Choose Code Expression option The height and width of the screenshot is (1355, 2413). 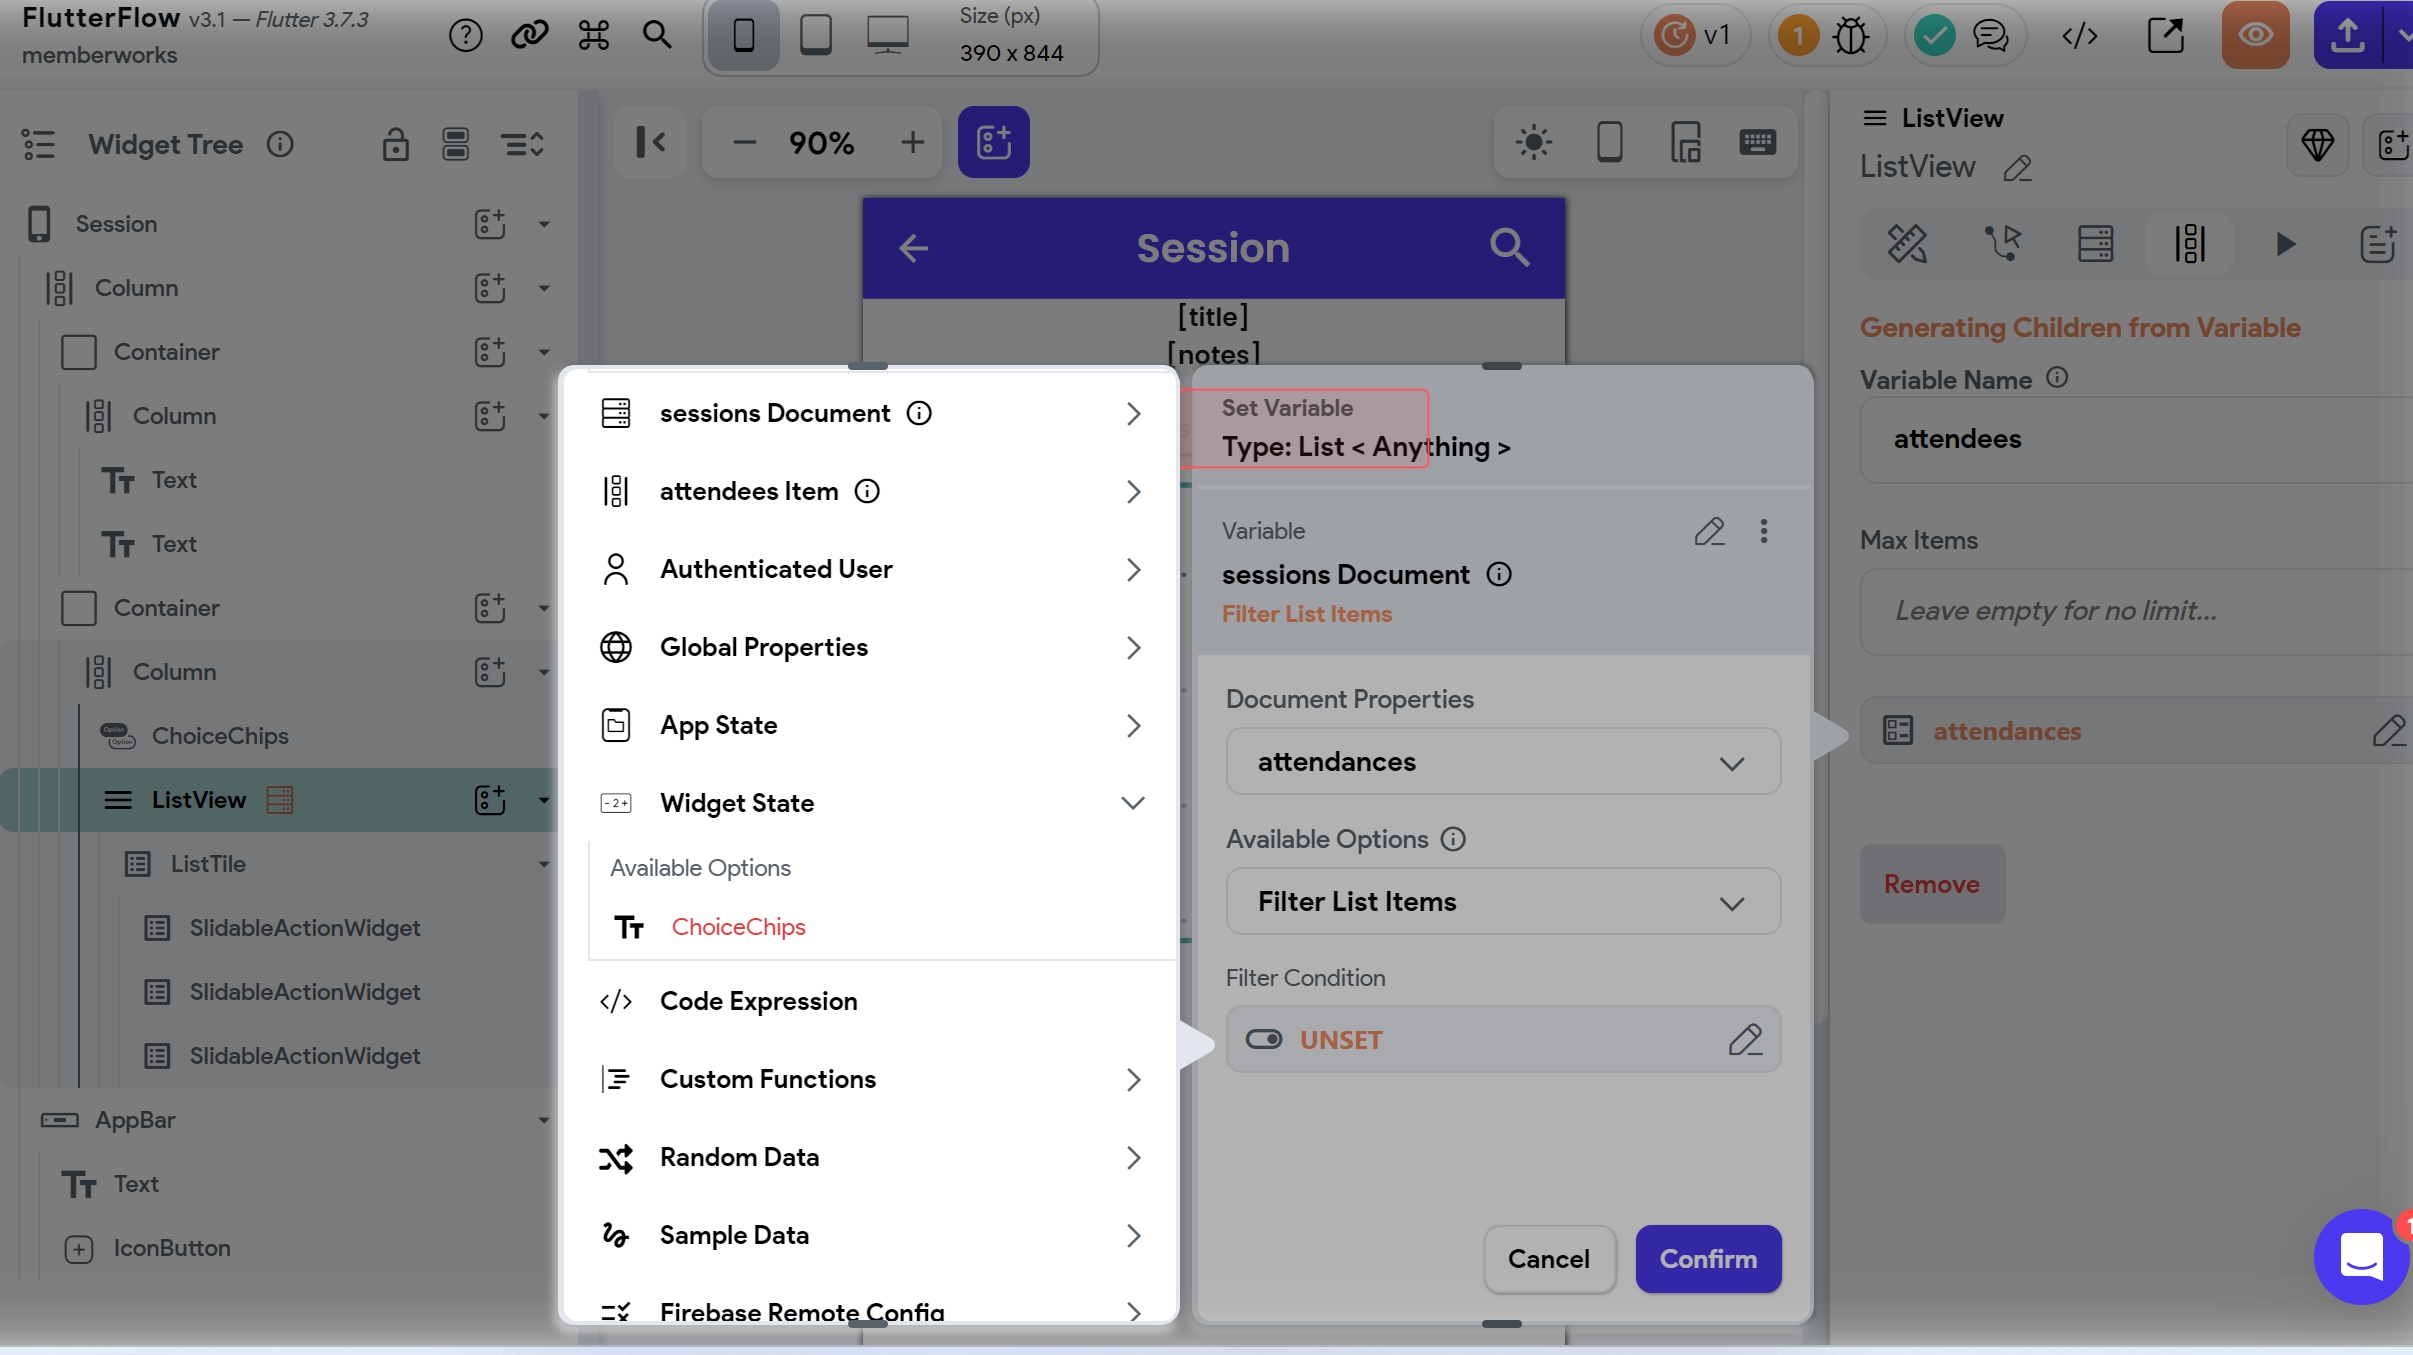pos(870,1001)
